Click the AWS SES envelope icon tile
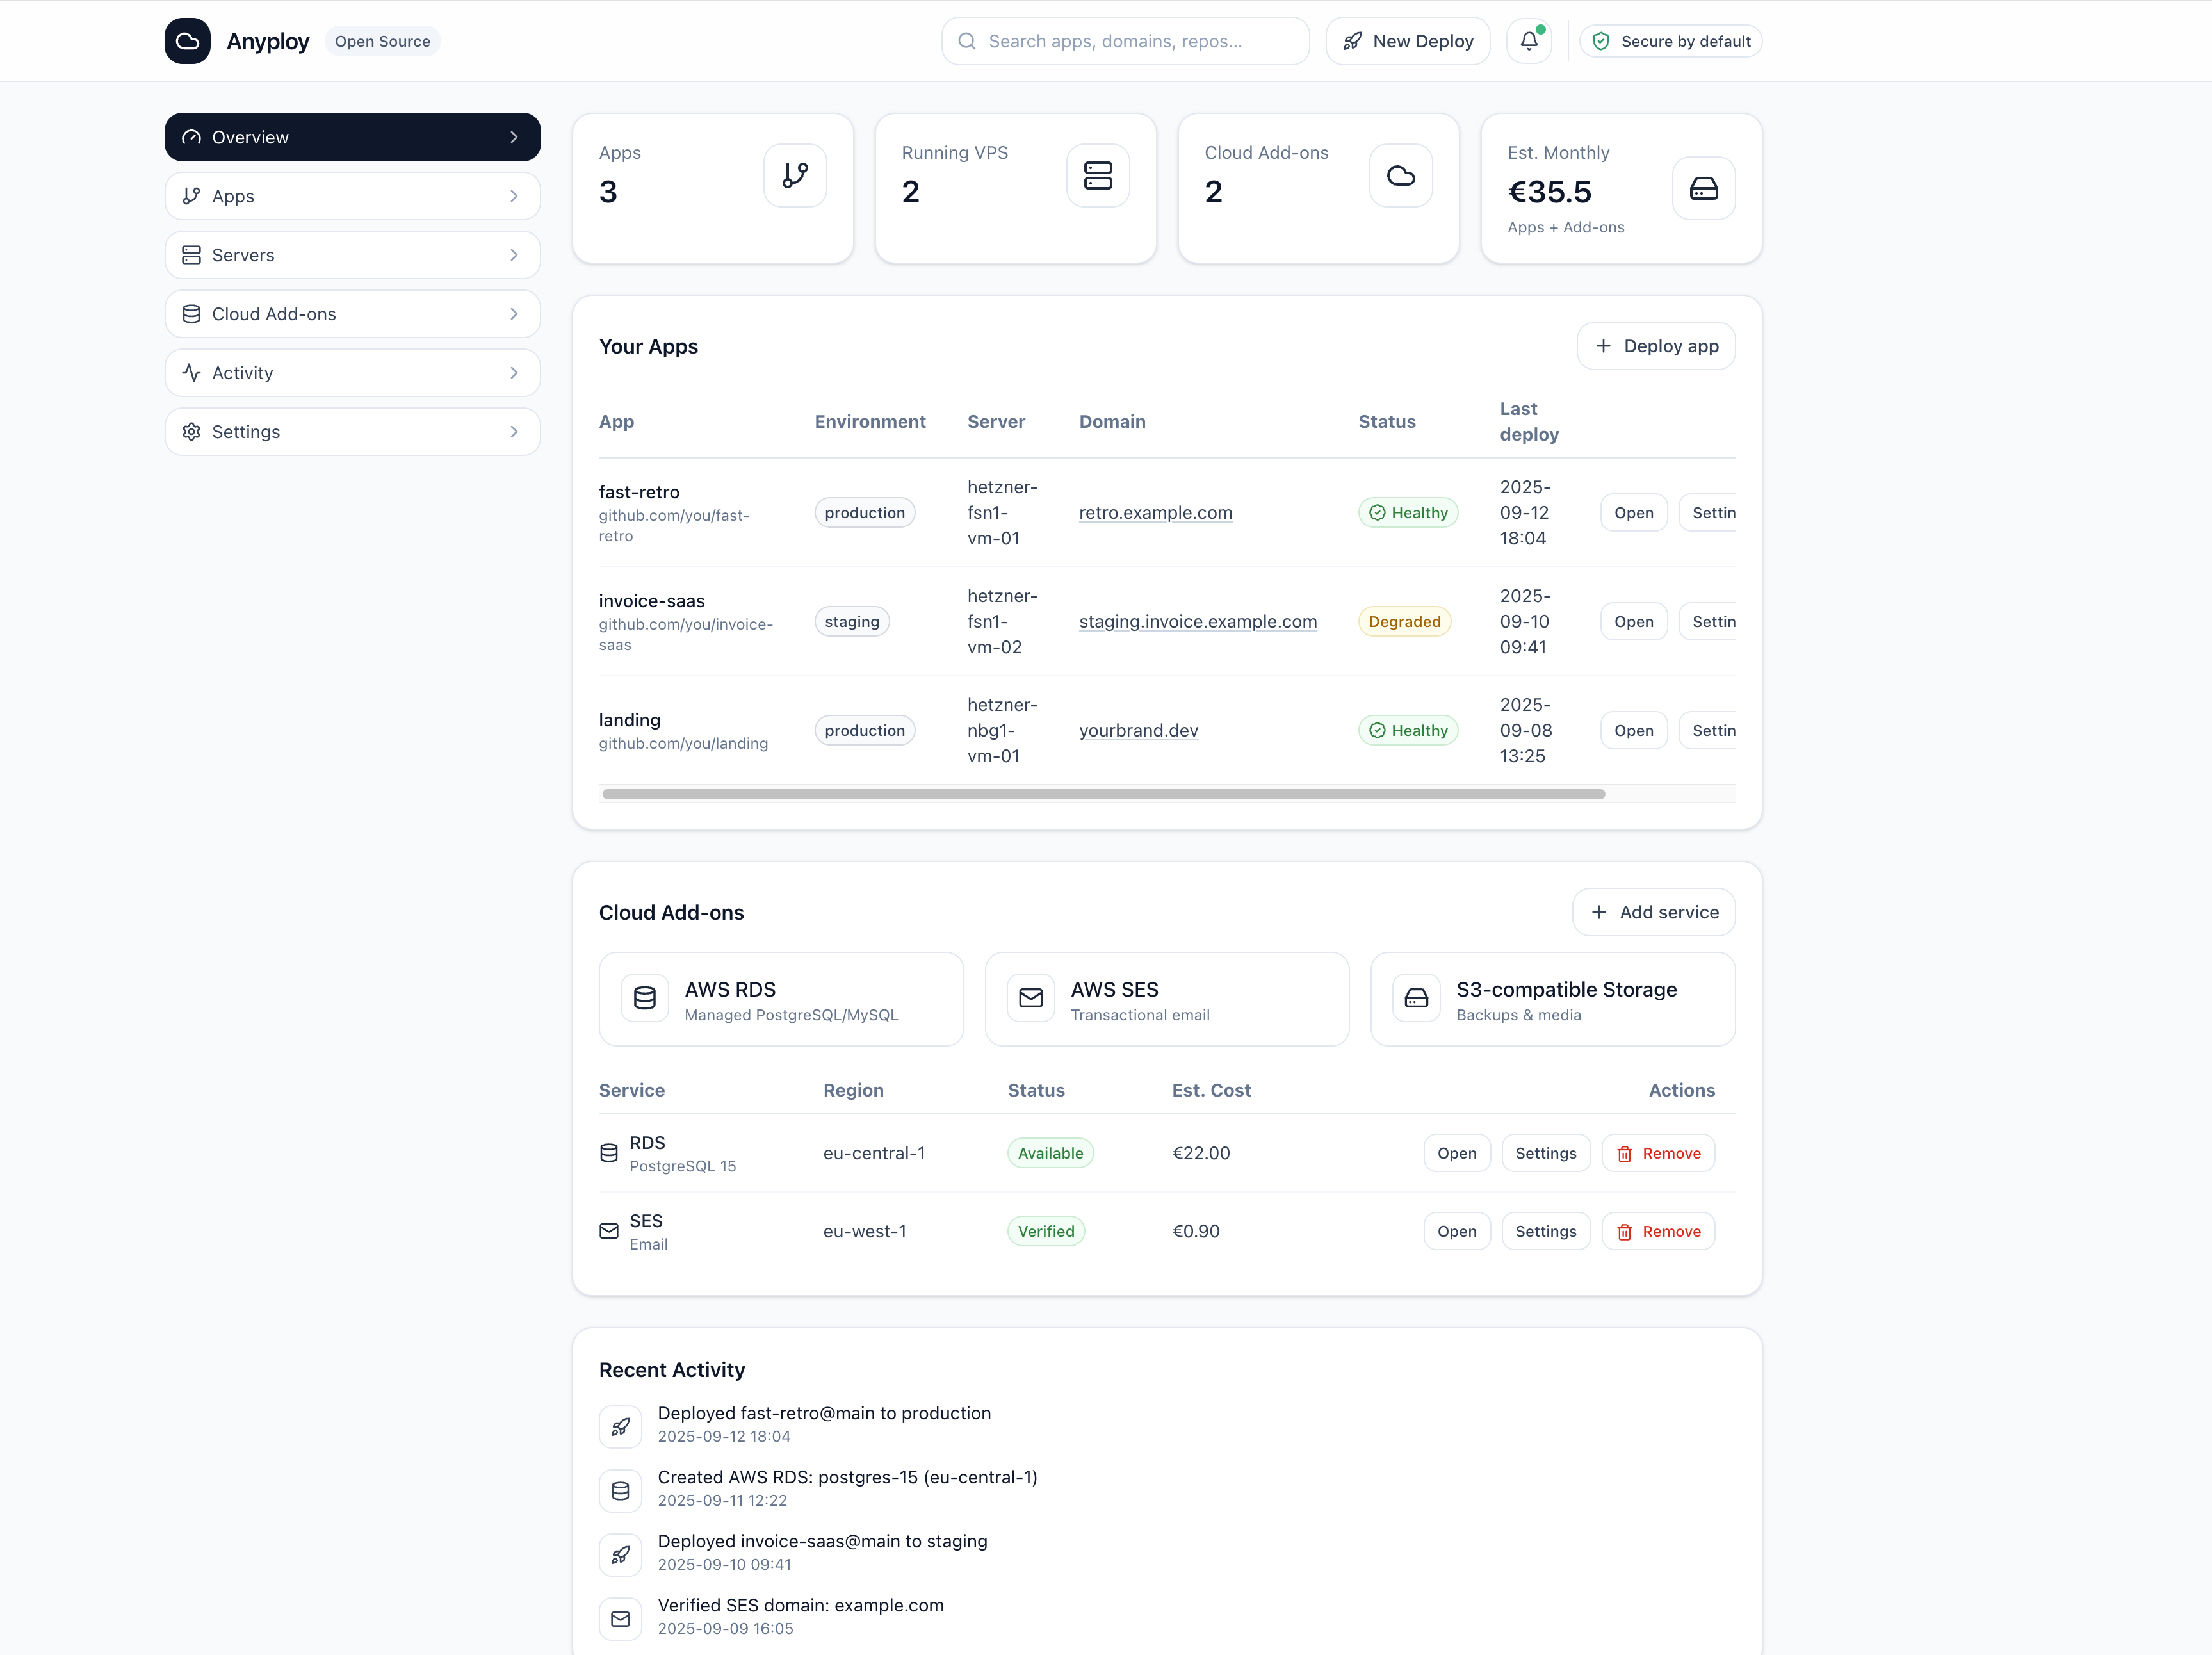2212x1655 pixels. pyautogui.click(x=1030, y=998)
